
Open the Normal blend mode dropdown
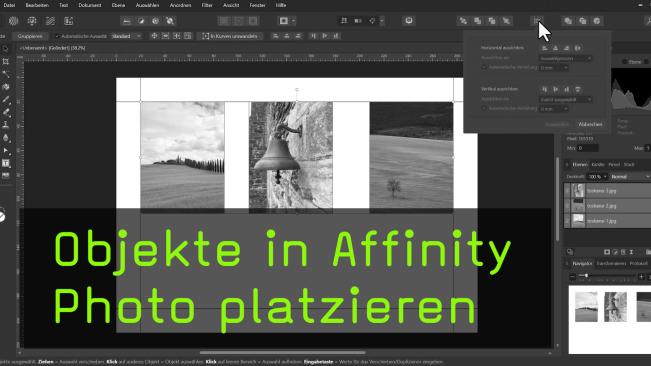pyautogui.click(x=630, y=177)
